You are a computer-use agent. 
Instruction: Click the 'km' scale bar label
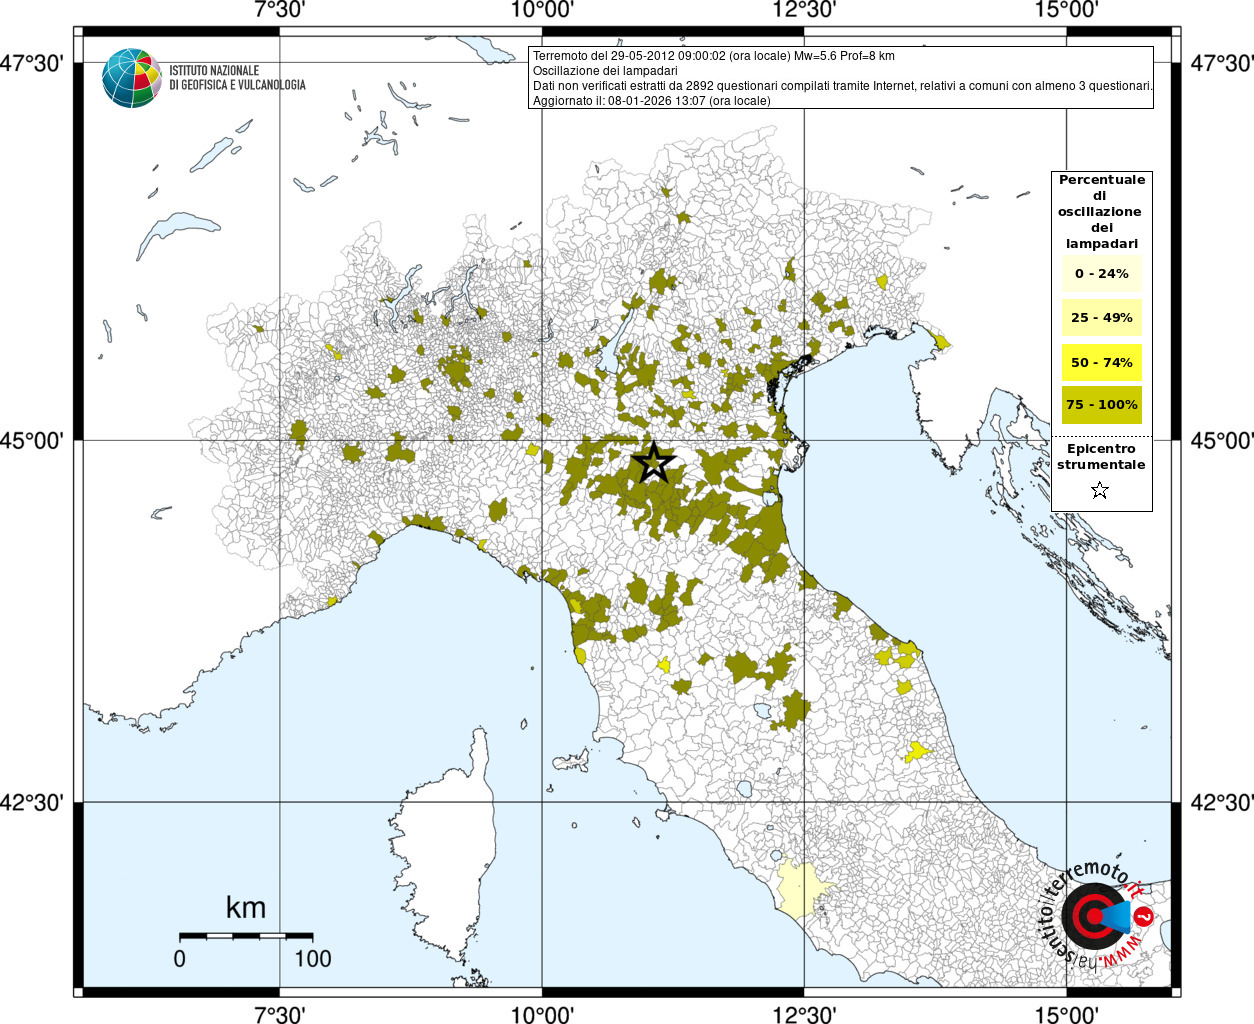click(246, 907)
